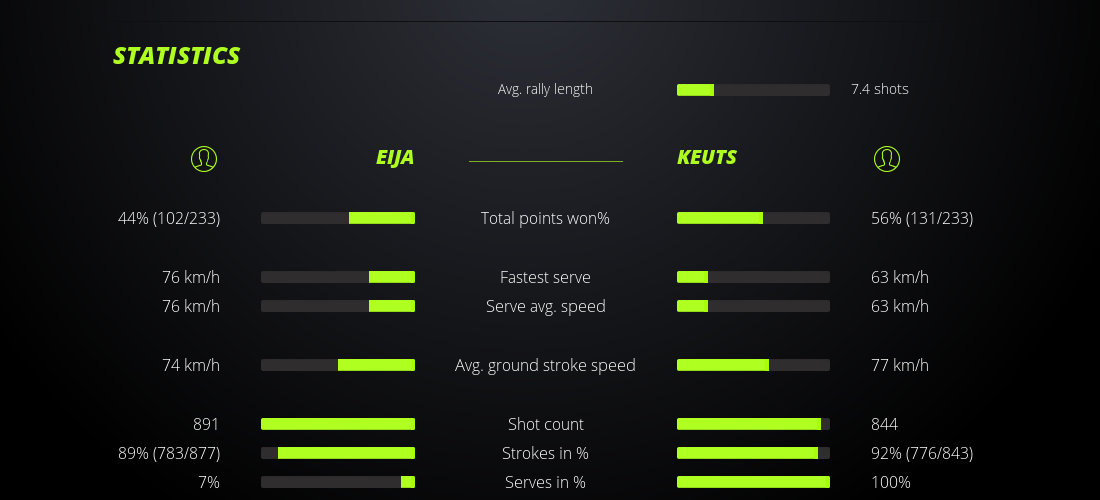Click Eija's player profile icon
The width and height of the screenshot is (1100, 500).
pyautogui.click(x=203, y=158)
